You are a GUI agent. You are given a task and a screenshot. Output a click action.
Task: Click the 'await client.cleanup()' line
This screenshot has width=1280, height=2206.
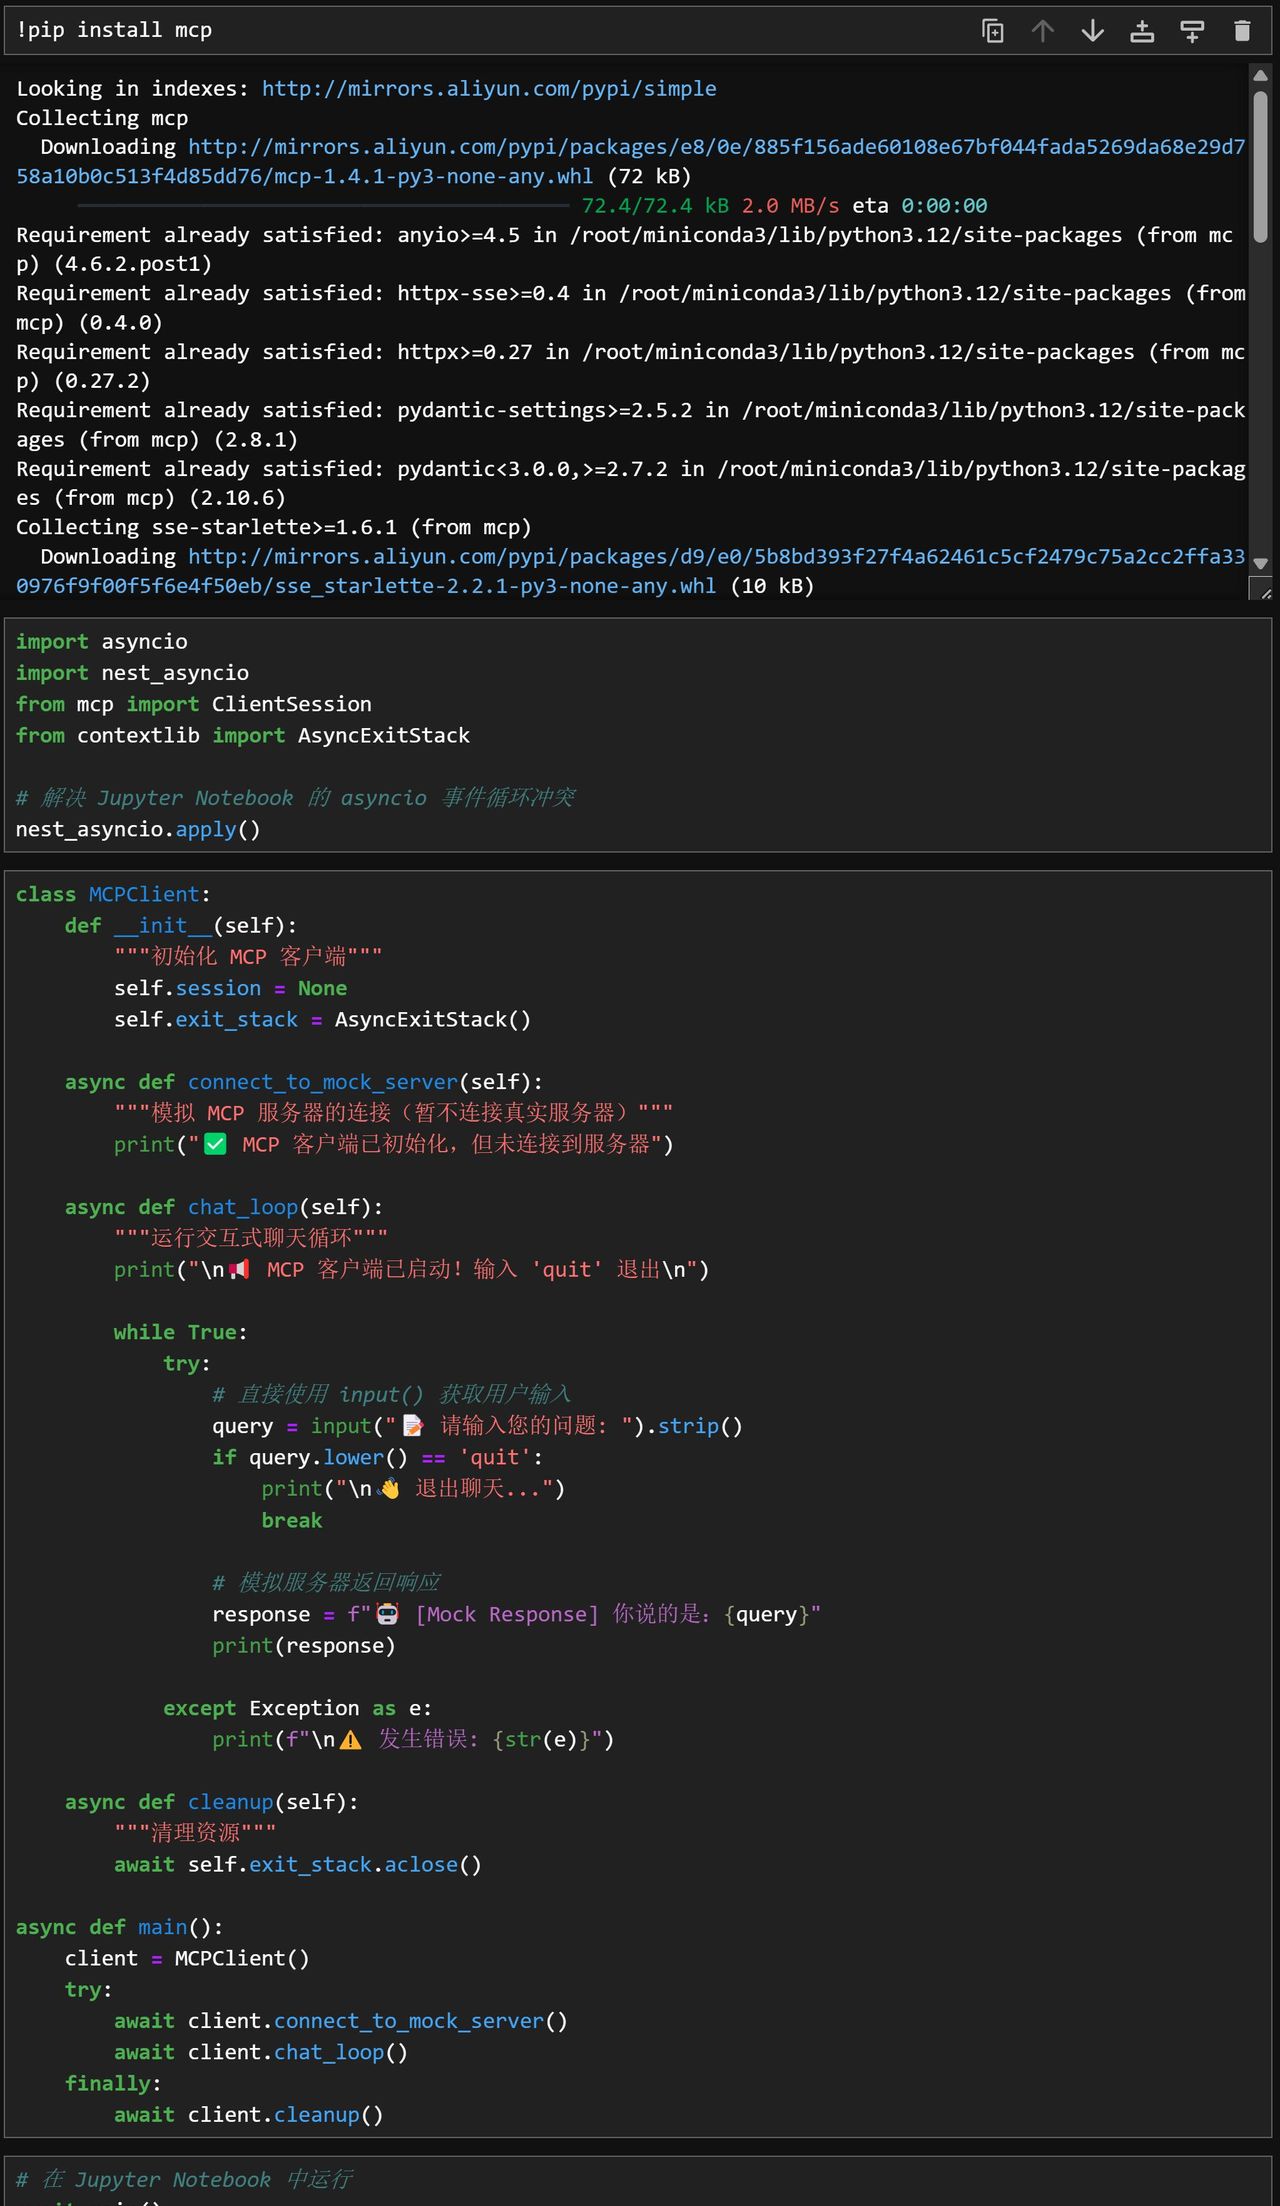click(248, 2115)
